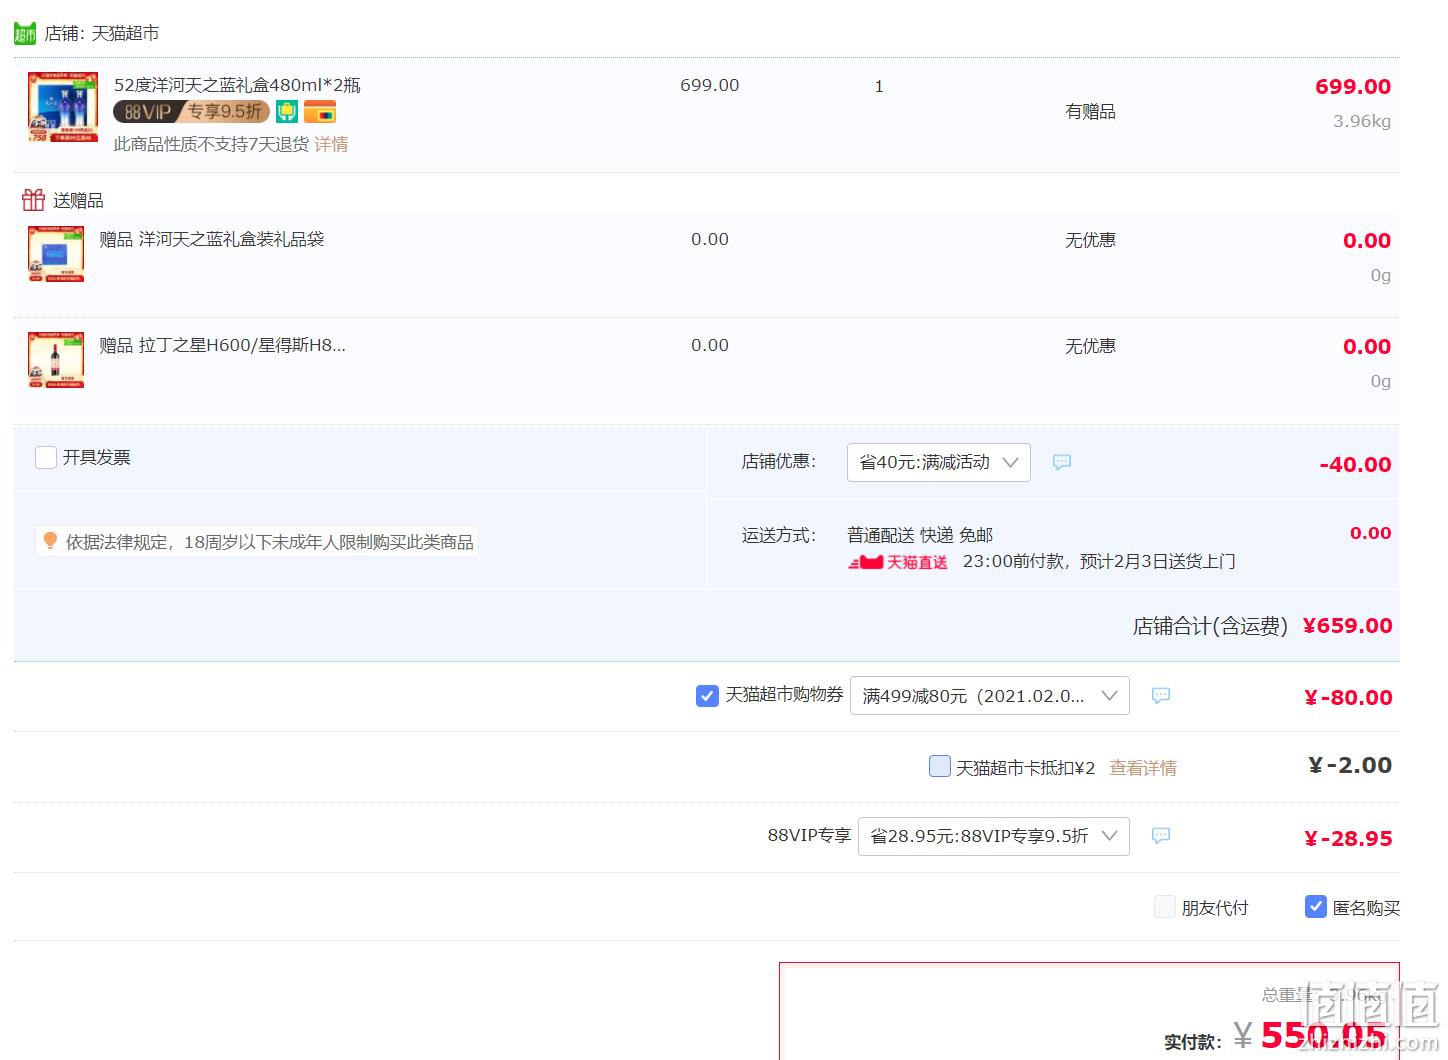Click the 天猫超市 store name
The image size is (1448, 1060).
coord(125,33)
